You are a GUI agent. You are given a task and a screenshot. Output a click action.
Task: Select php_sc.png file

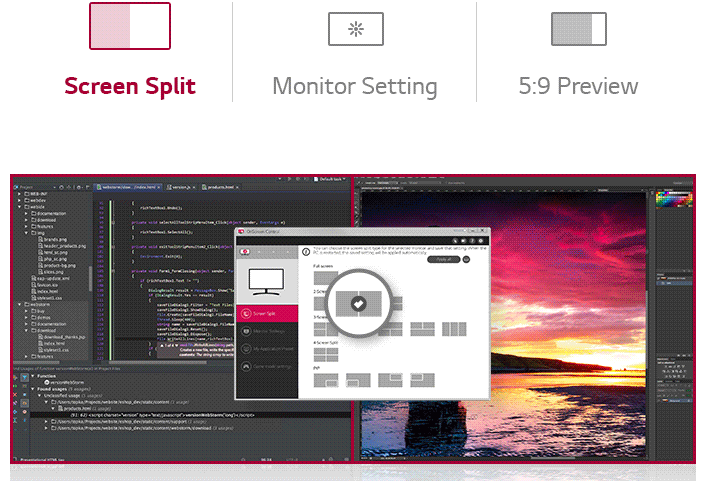coord(52,259)
